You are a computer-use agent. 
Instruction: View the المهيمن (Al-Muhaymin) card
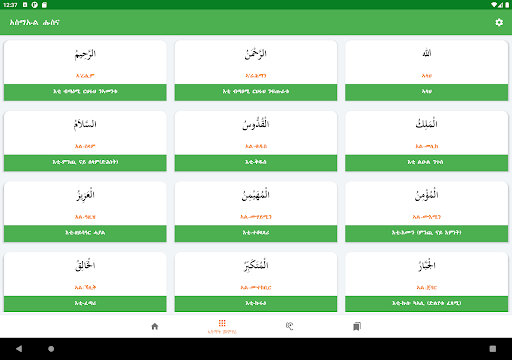coord(256,212)
